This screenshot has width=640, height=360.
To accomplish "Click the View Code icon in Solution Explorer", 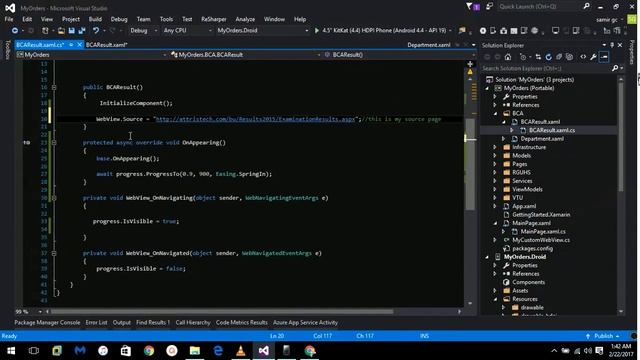I will [583, 57].
